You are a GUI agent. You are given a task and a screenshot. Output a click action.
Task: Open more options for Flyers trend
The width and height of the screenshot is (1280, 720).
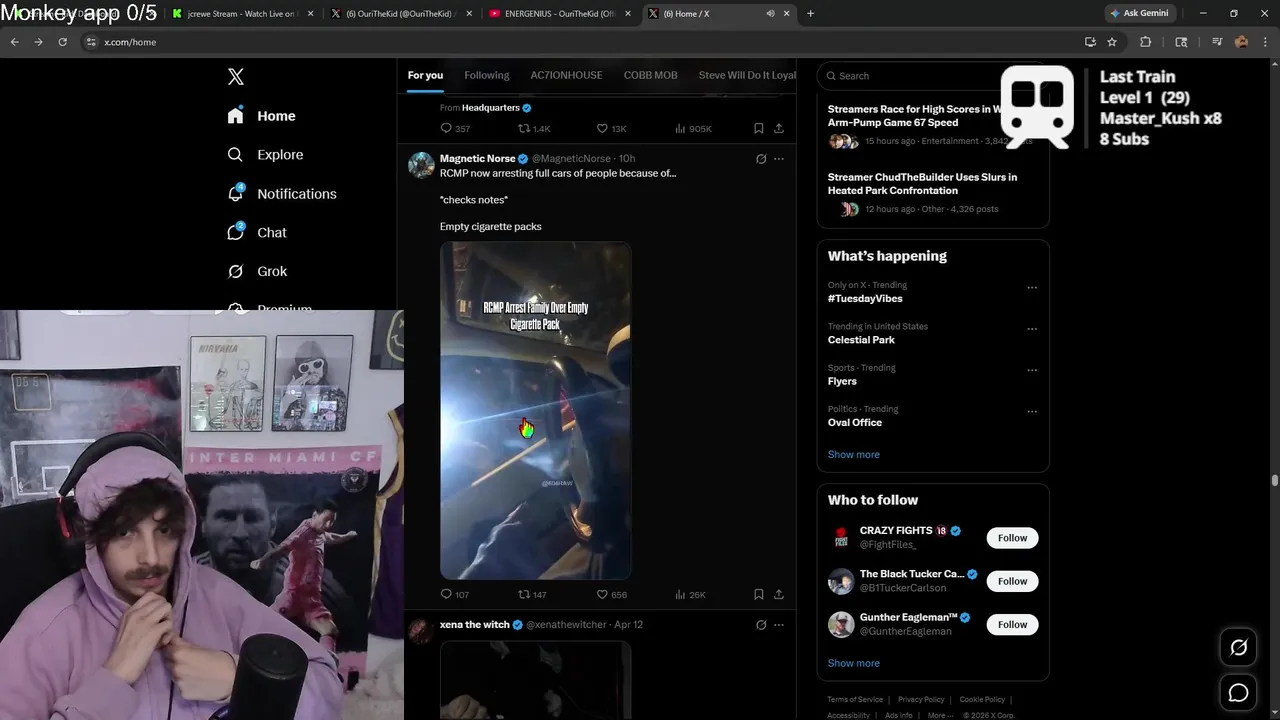click(x=1032, y=370)
